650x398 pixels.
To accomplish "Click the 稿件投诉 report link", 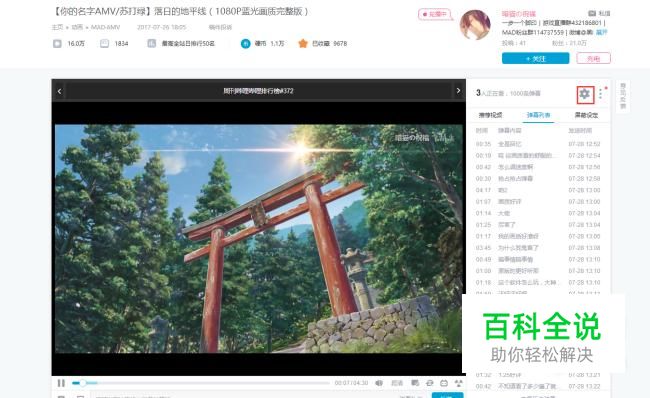I will pos(220,27).
